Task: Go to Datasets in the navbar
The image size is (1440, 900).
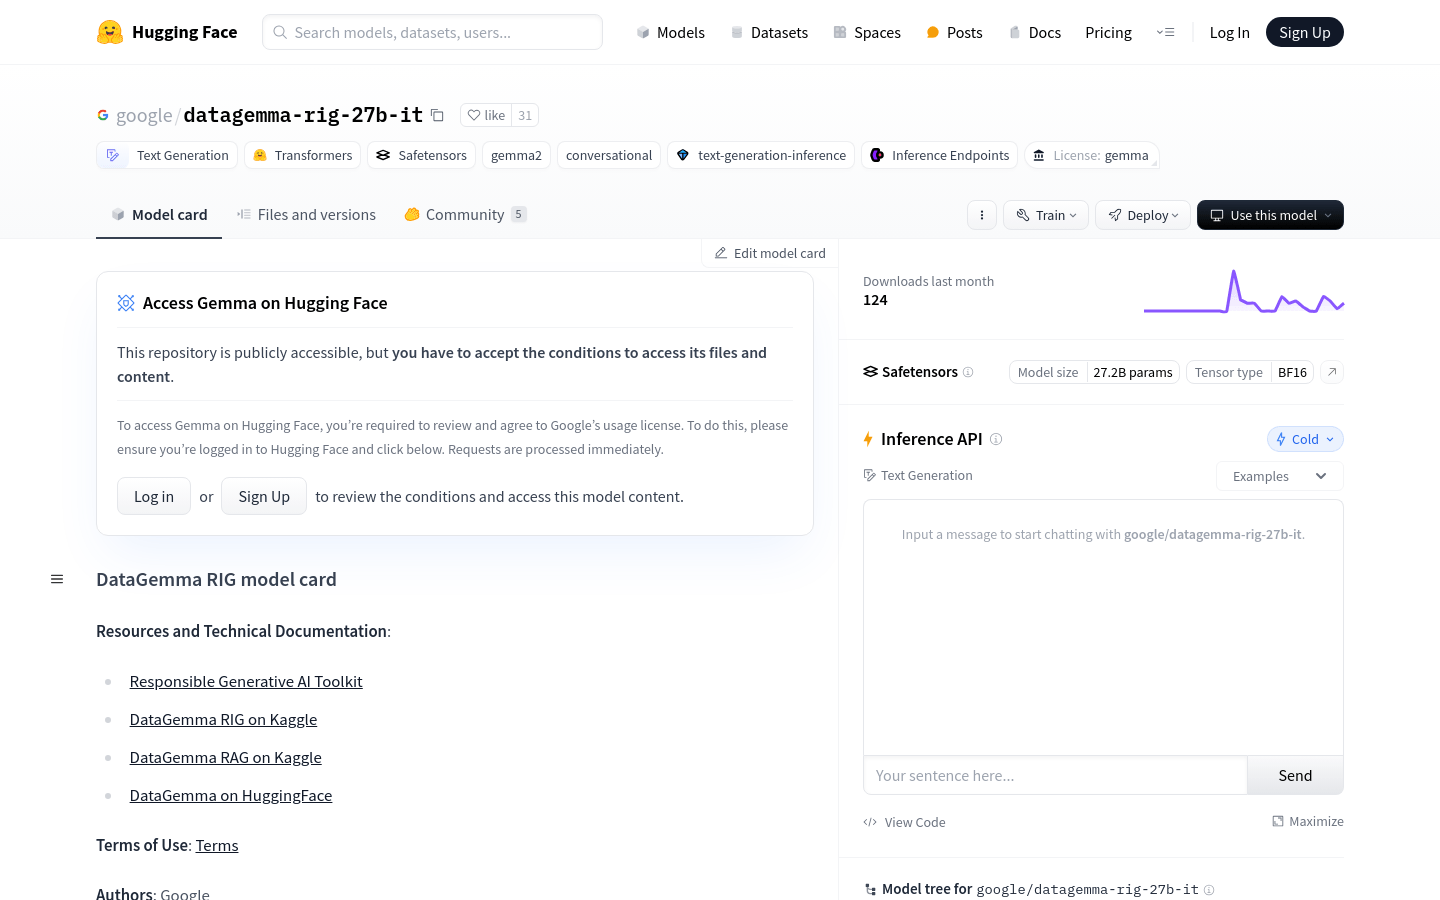Action: [x=769, y=32]
